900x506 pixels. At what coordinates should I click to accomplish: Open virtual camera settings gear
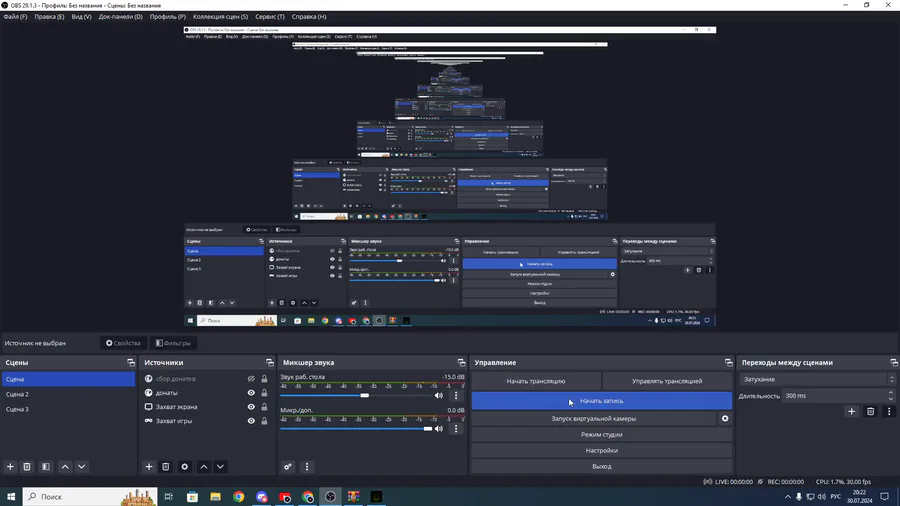click(725, 418)
